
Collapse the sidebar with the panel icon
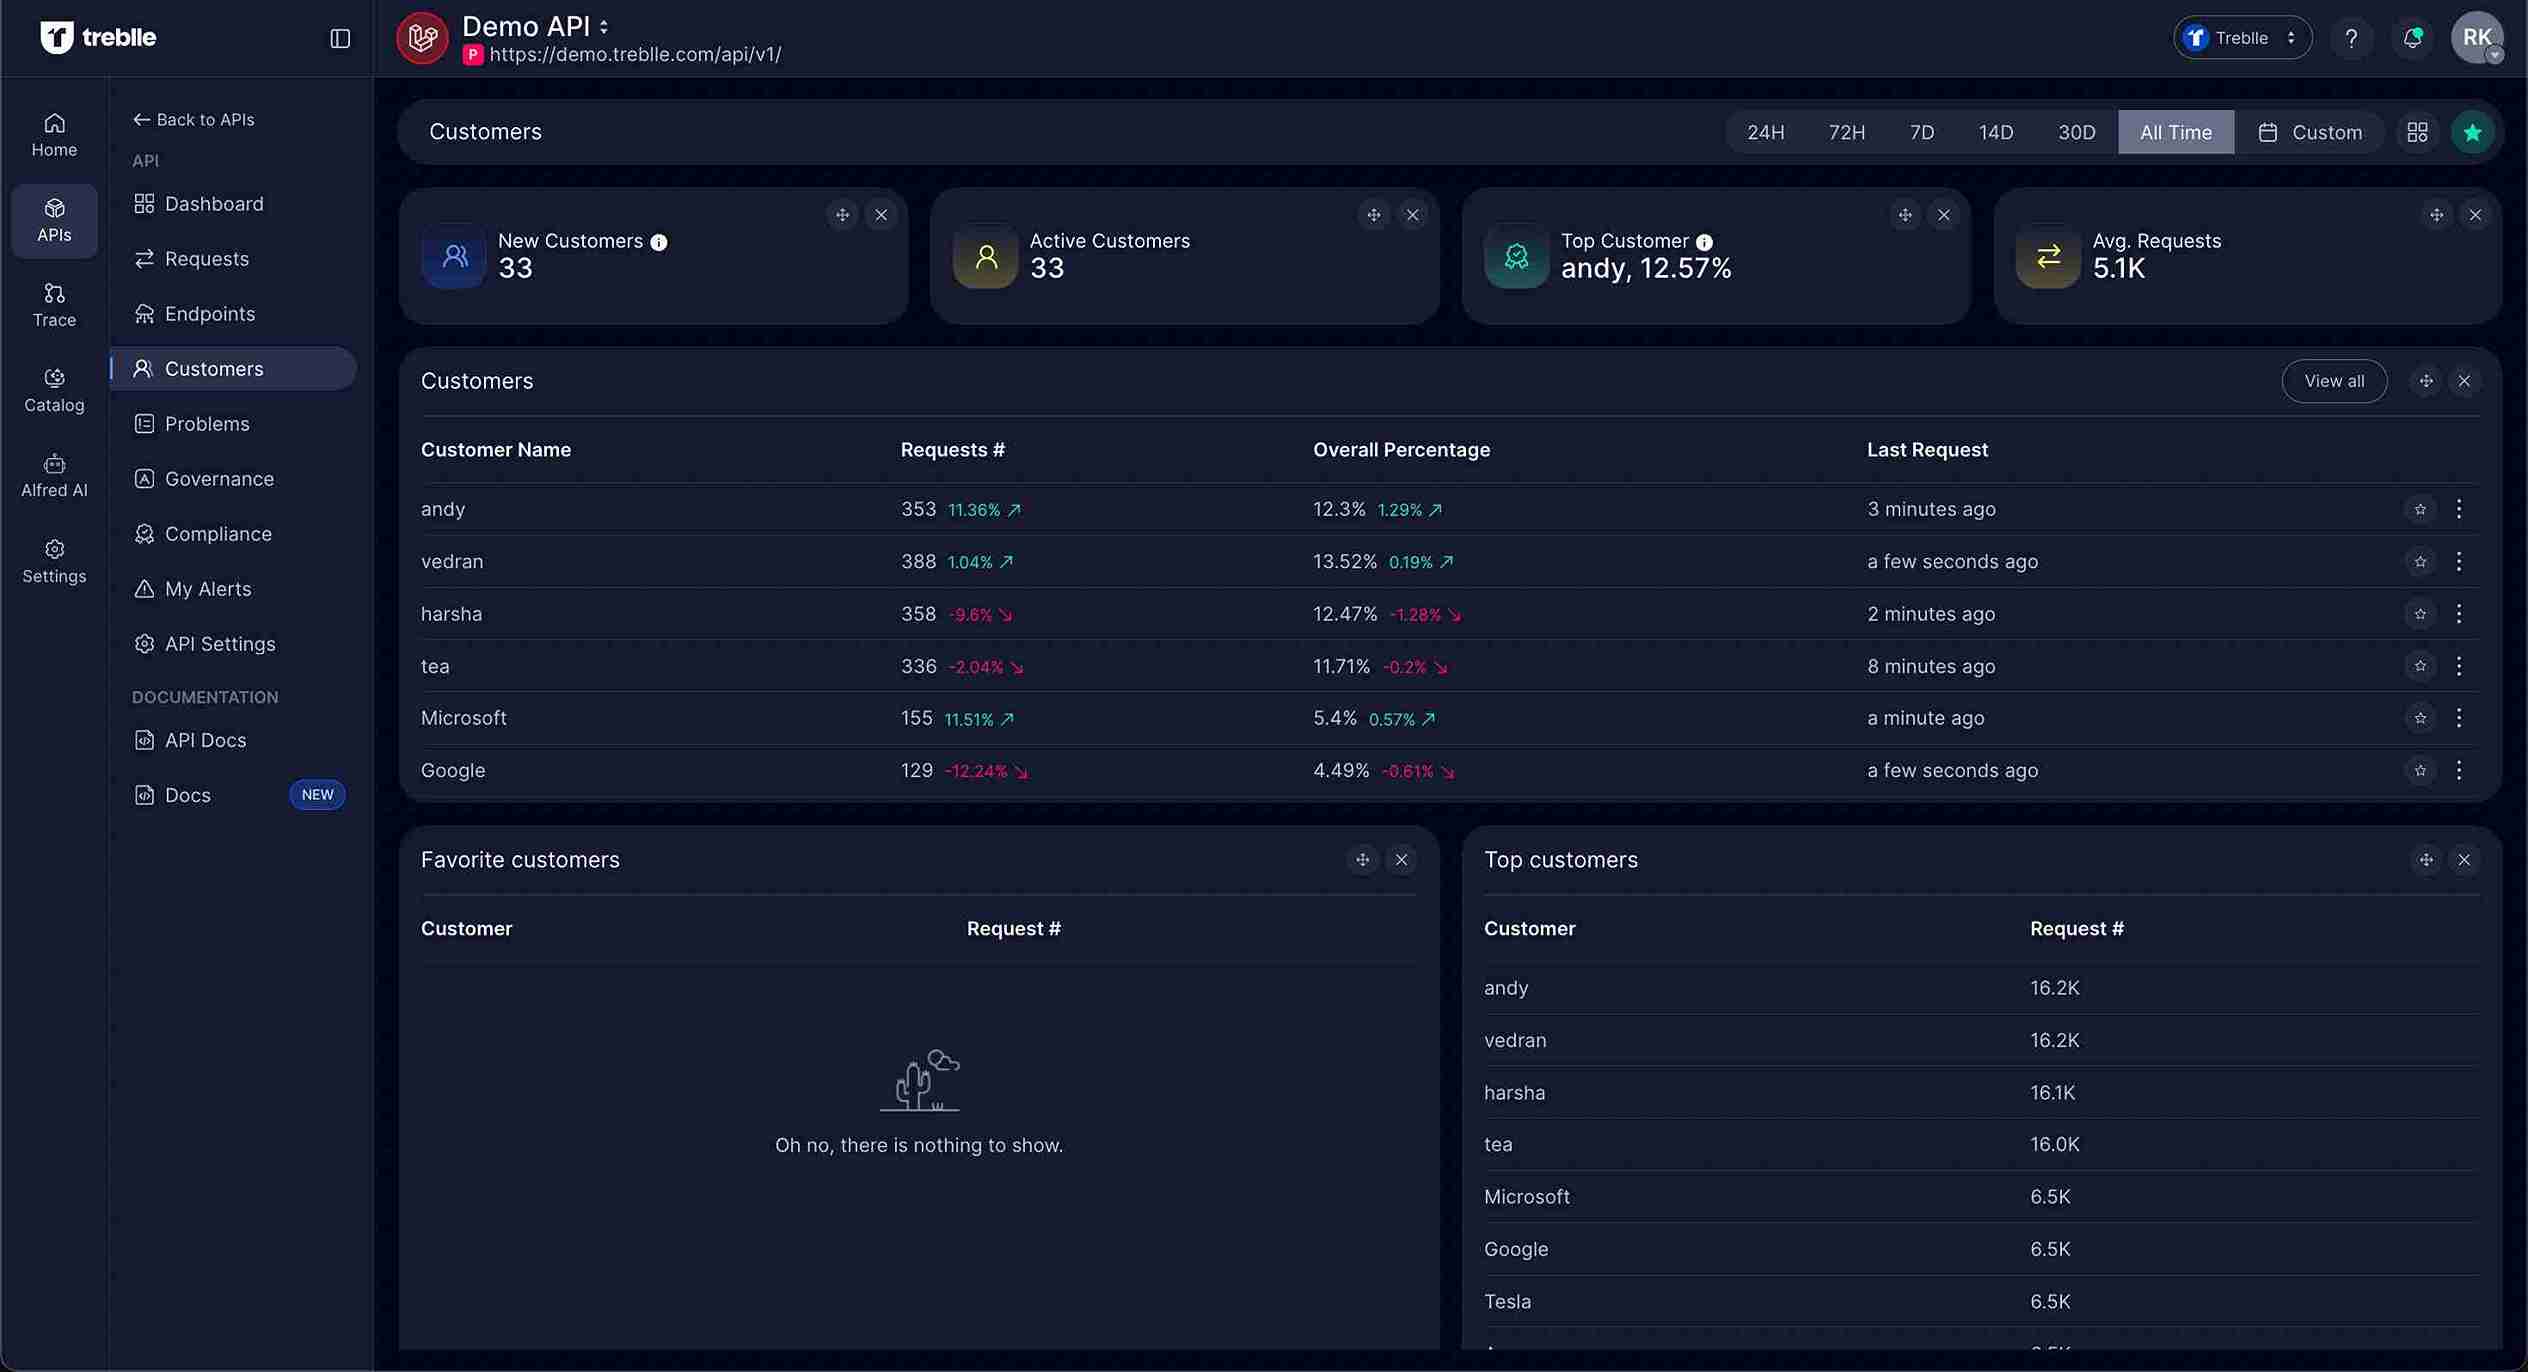click(x=339, y=38)
